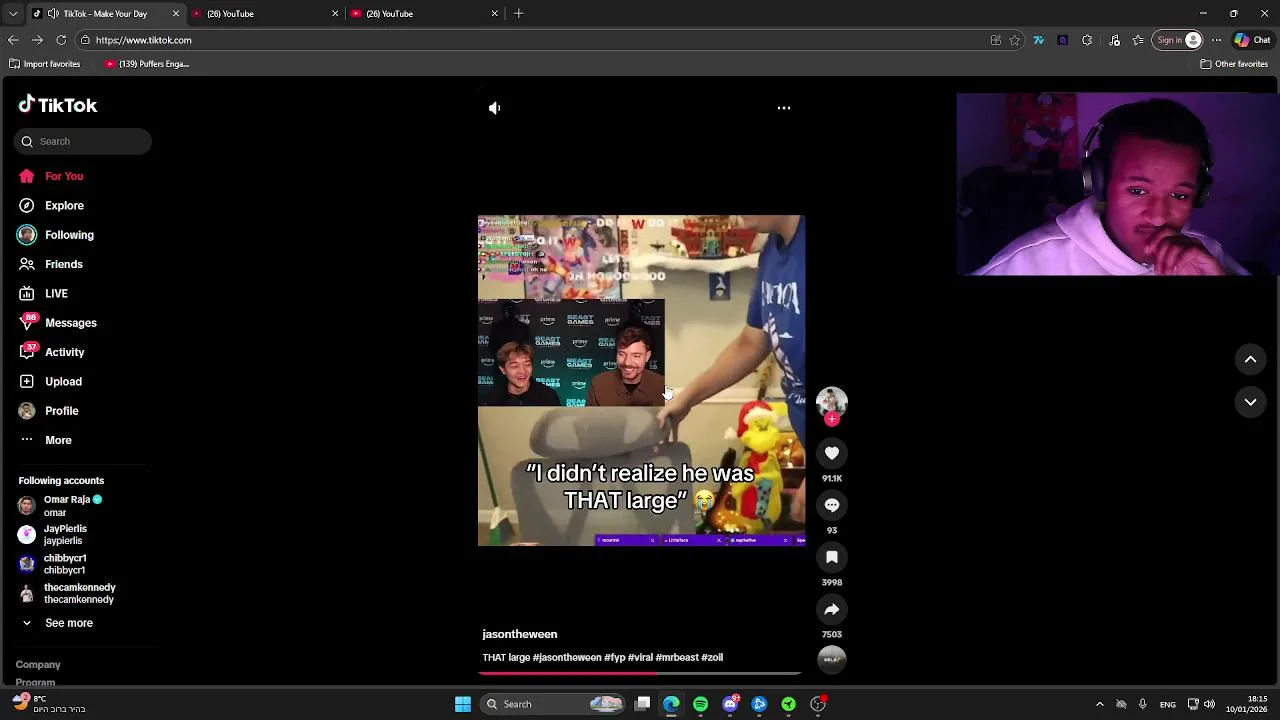Open the Windows Start menu
Image resolution: width=1280 pixels, height=720 pixels.
[463, 704]
